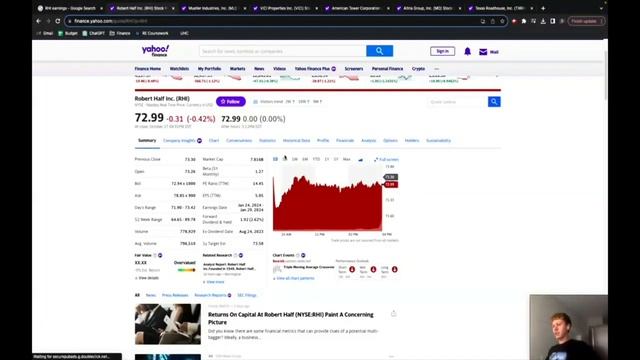Screen dimensions: 640x360
Task: Close the Robert Half Inc. browser tab
Action: point(173,8)
